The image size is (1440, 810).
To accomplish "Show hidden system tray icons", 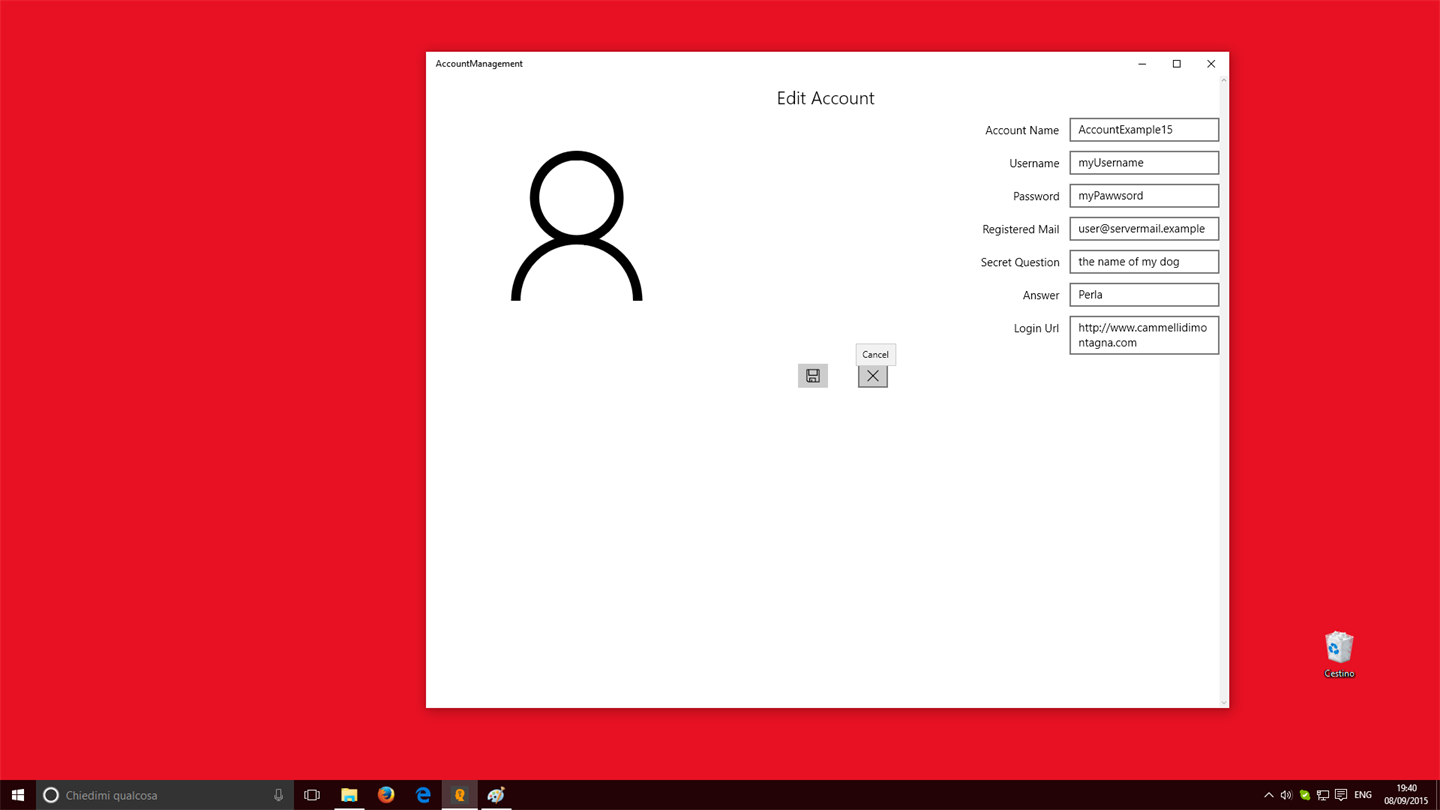I will coord(1268,795).
